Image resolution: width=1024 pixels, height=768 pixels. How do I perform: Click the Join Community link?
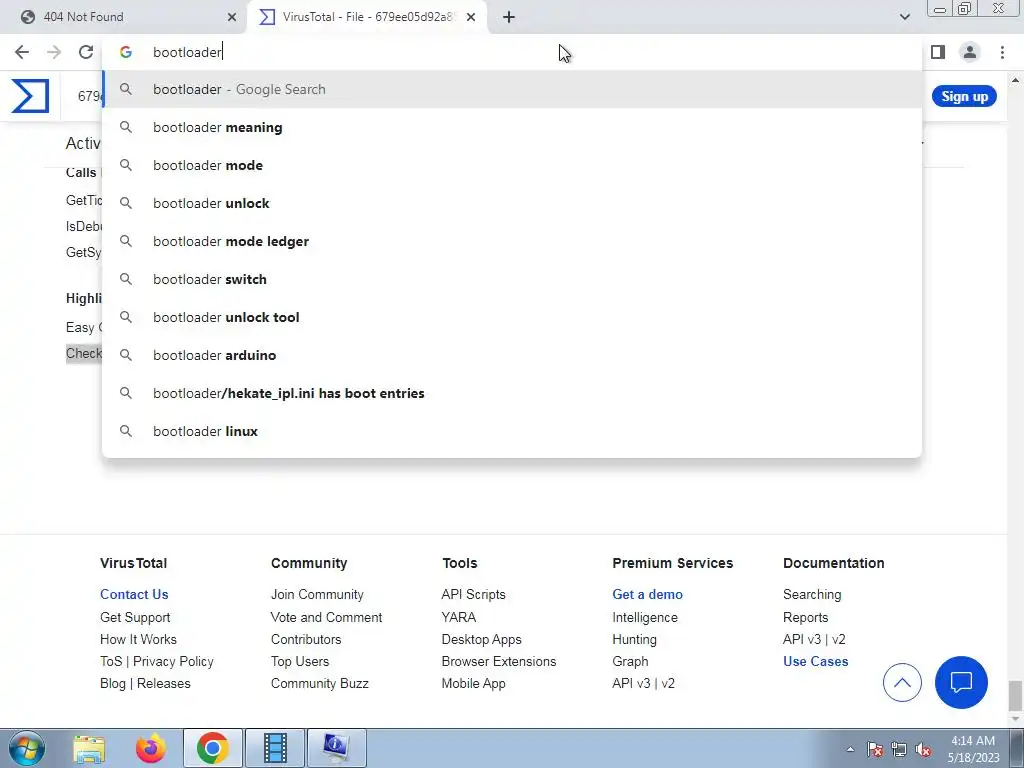(x=317, y=594)
